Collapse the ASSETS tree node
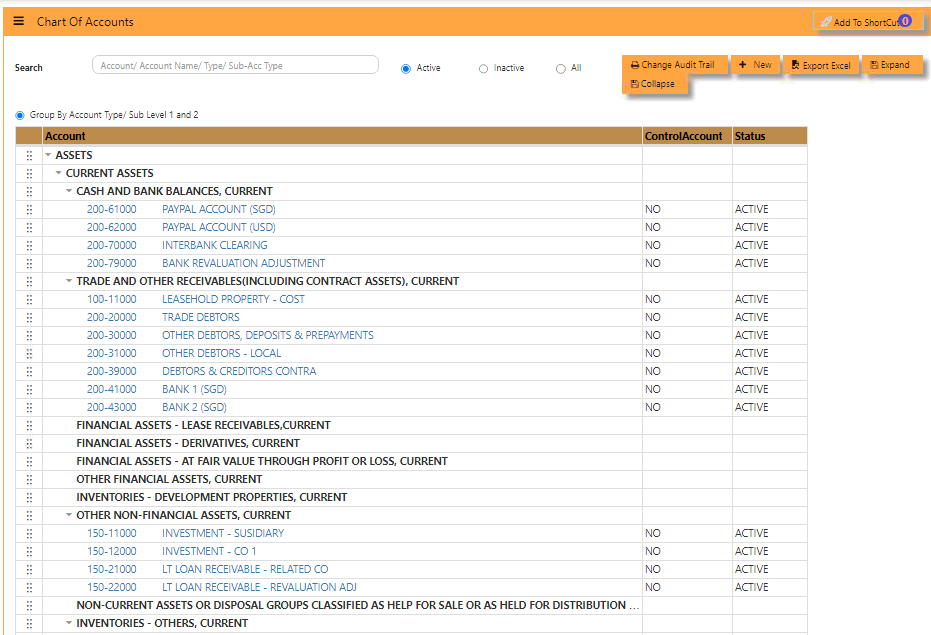 click(48, 155)
